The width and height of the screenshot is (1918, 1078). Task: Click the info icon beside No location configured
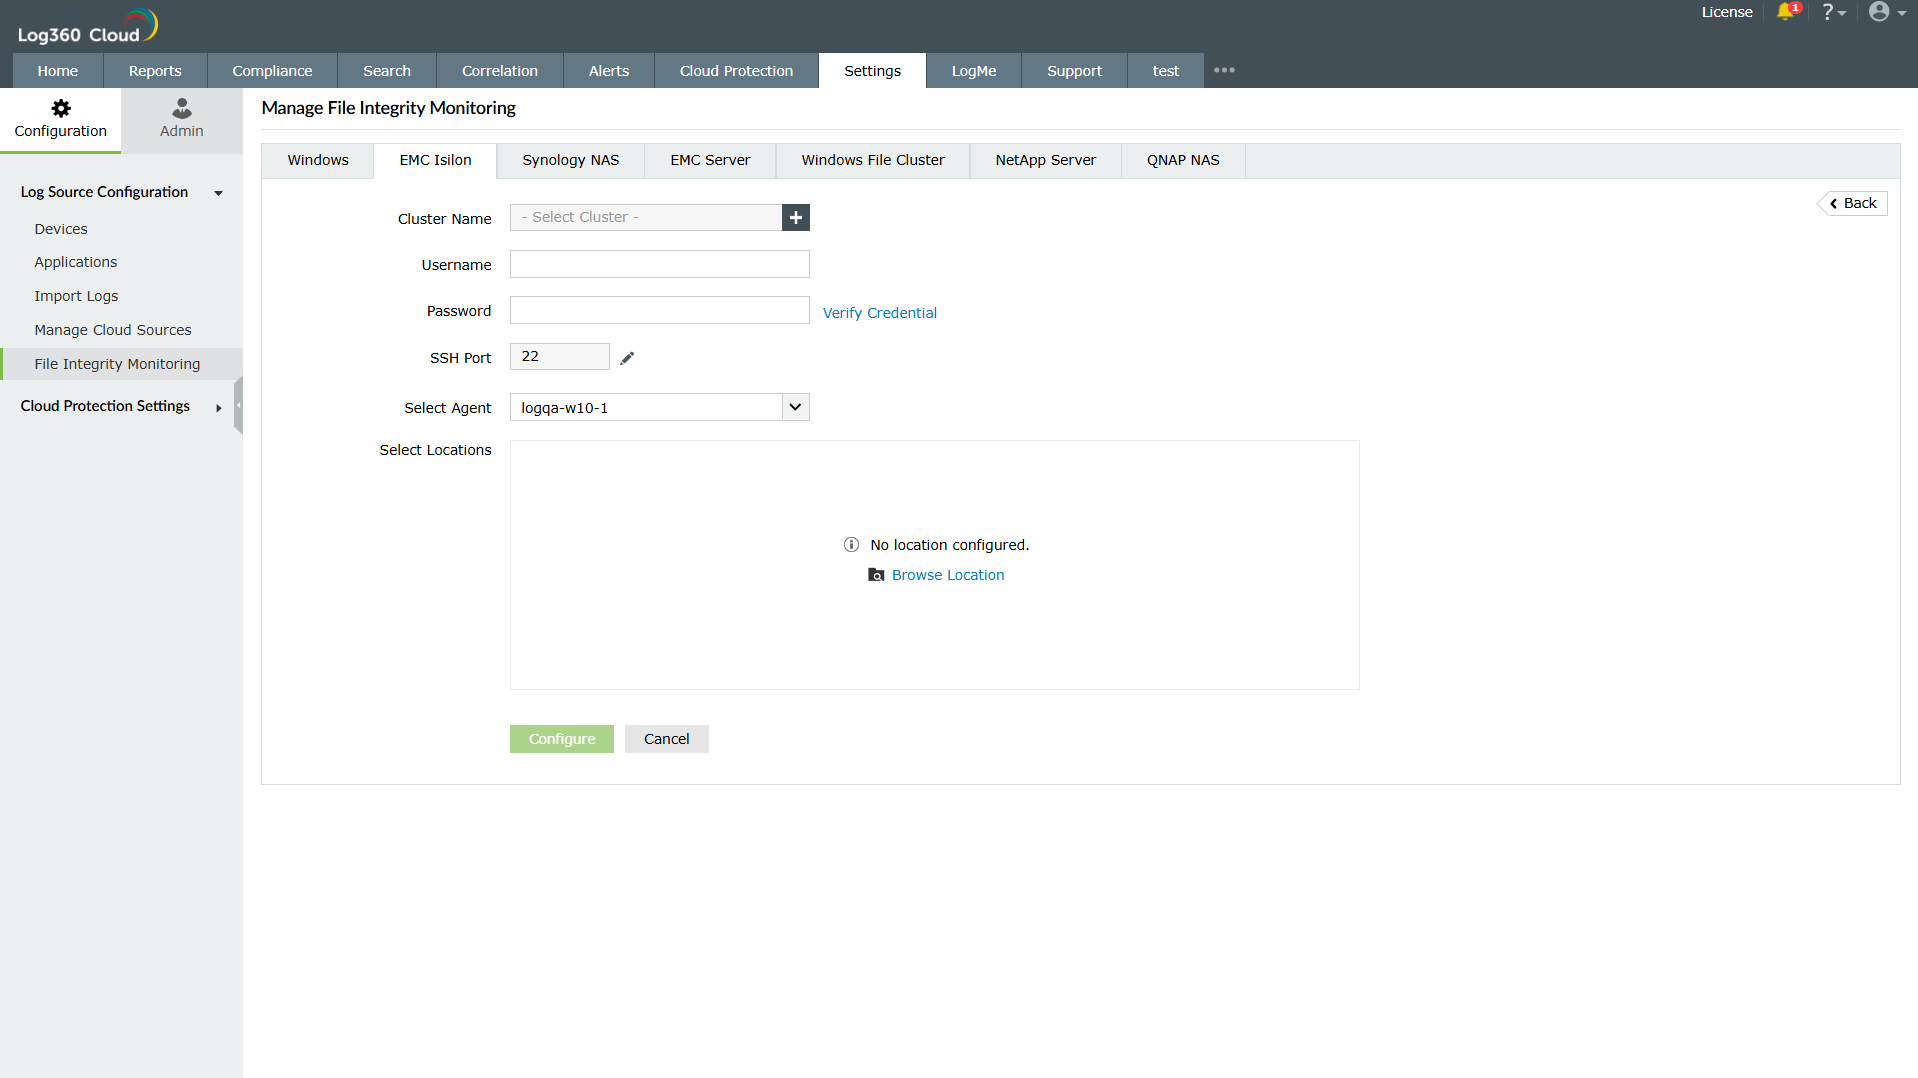pos(851,544)
